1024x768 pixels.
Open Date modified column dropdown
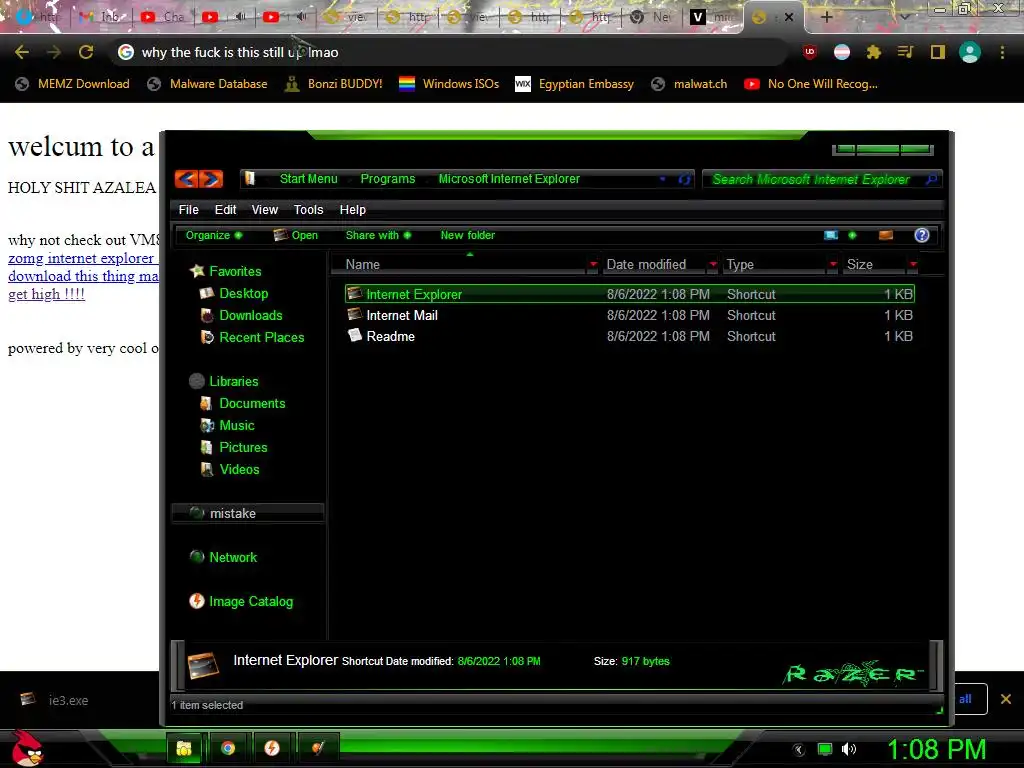pyautogui.click(x=713, y=264)
